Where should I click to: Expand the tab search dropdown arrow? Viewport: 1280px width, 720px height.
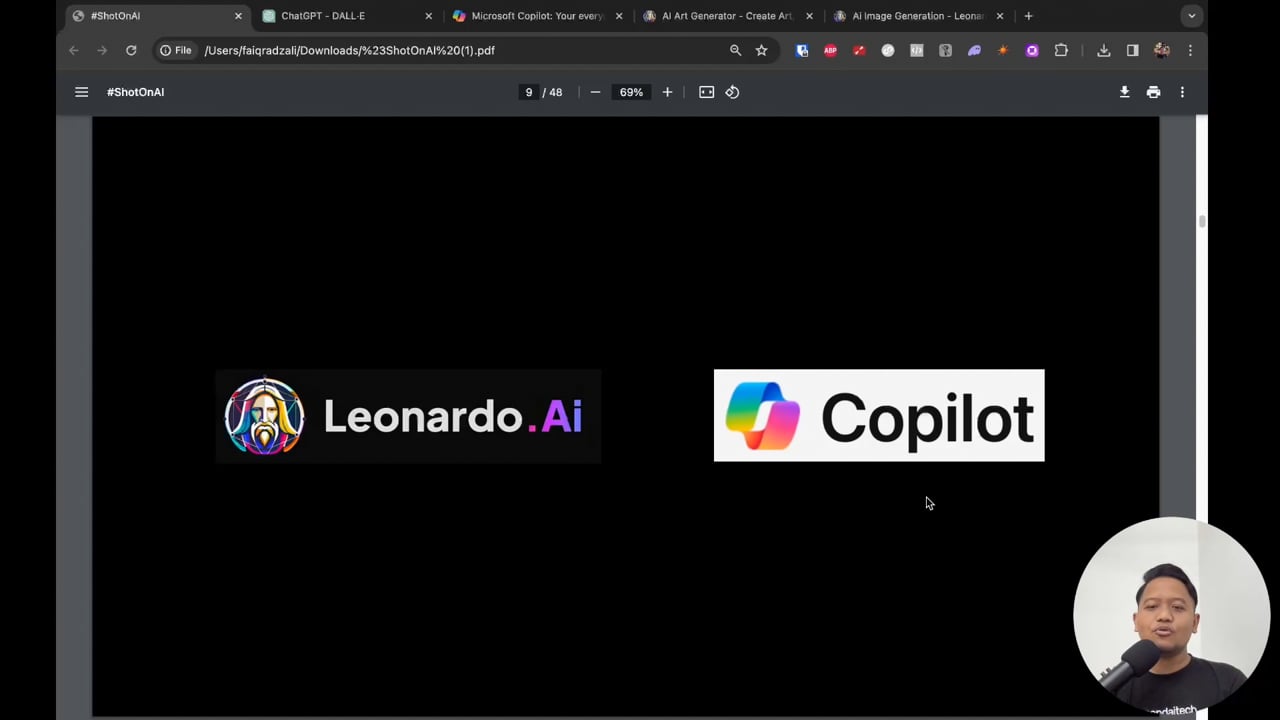(1191, 16)
